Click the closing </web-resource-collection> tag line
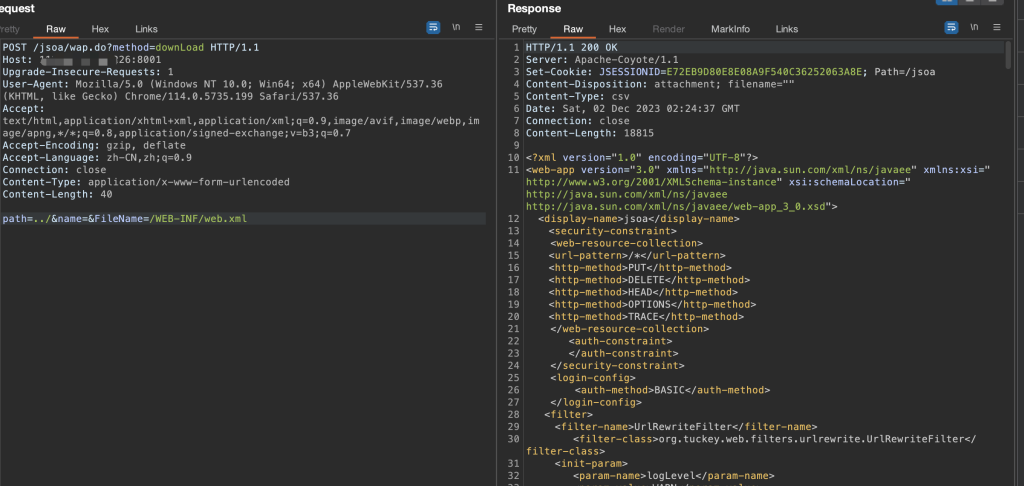Image resolution: width=1024 pixels, height=486 pixels. 630,329
